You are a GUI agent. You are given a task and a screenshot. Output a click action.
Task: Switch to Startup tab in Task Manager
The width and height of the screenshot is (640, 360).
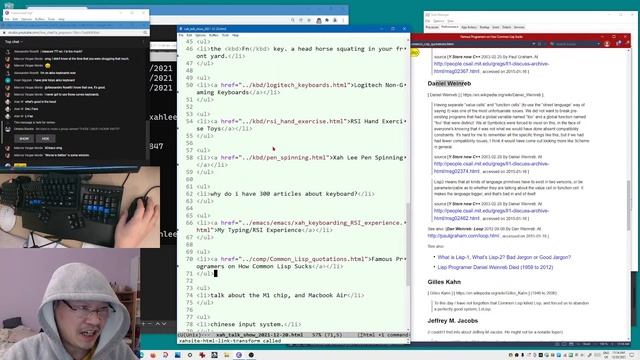pos(484,27)
